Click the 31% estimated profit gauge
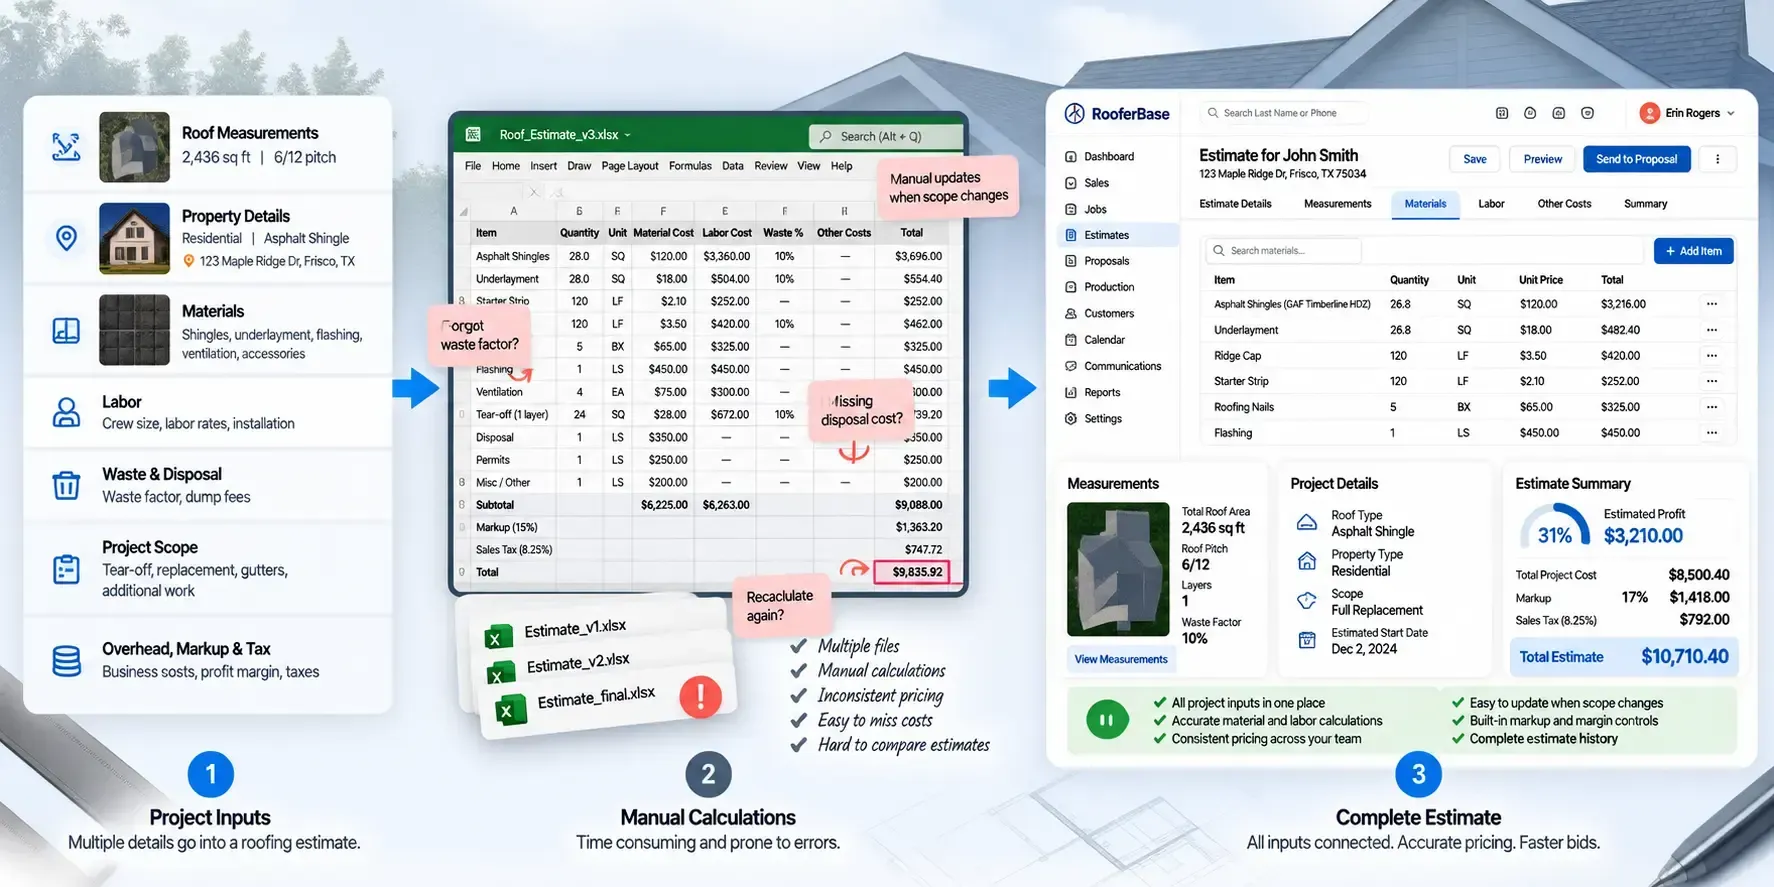The height and width of the screenshot is (887, 1774). [x=1554, y=527]
